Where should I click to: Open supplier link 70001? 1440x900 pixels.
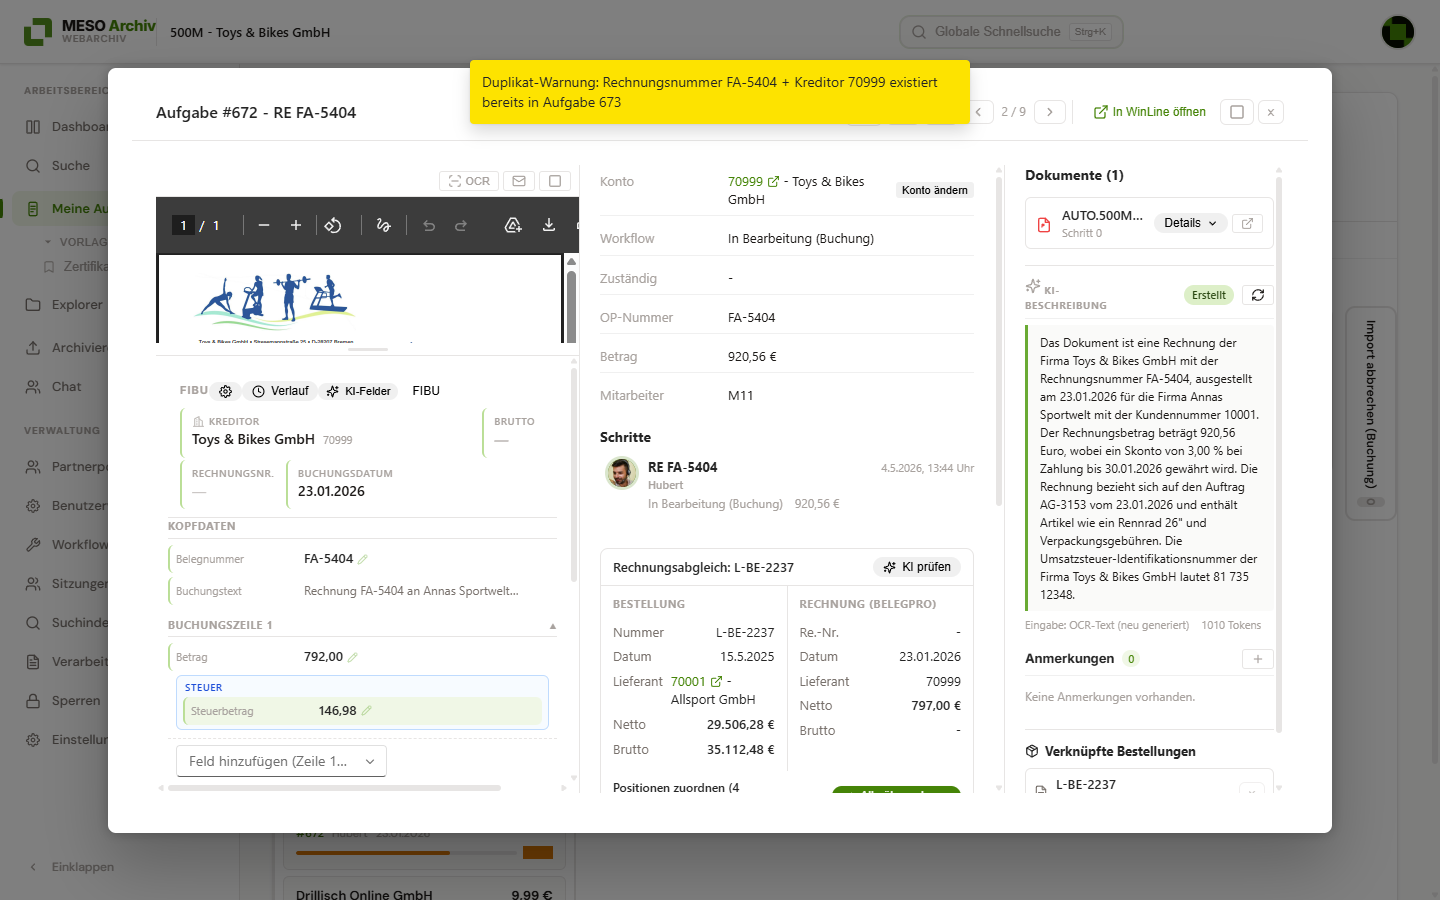688,682
